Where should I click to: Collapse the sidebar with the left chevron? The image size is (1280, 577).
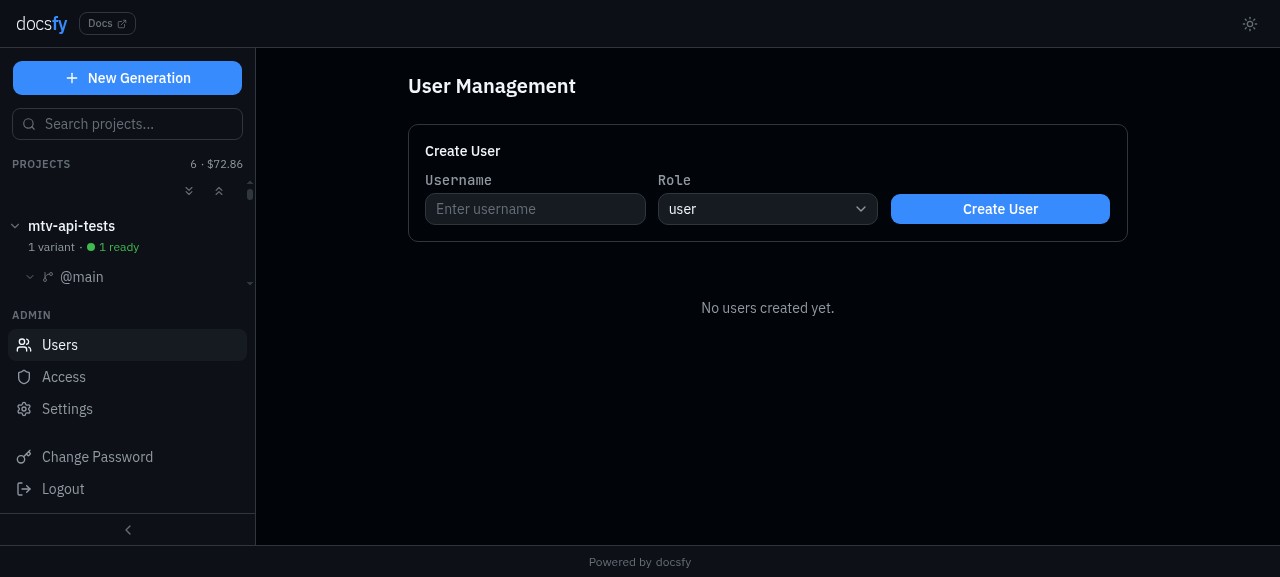pos(128,530)
